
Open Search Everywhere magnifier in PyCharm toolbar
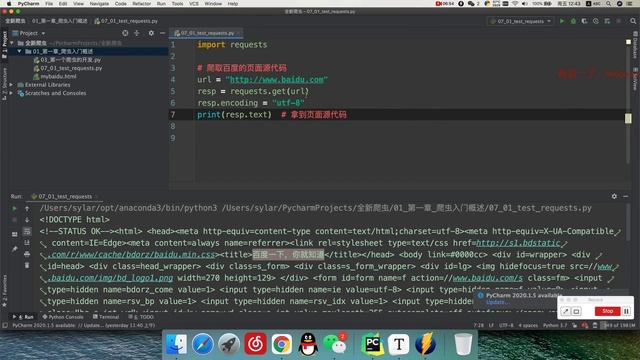click(x=633, y=21)
